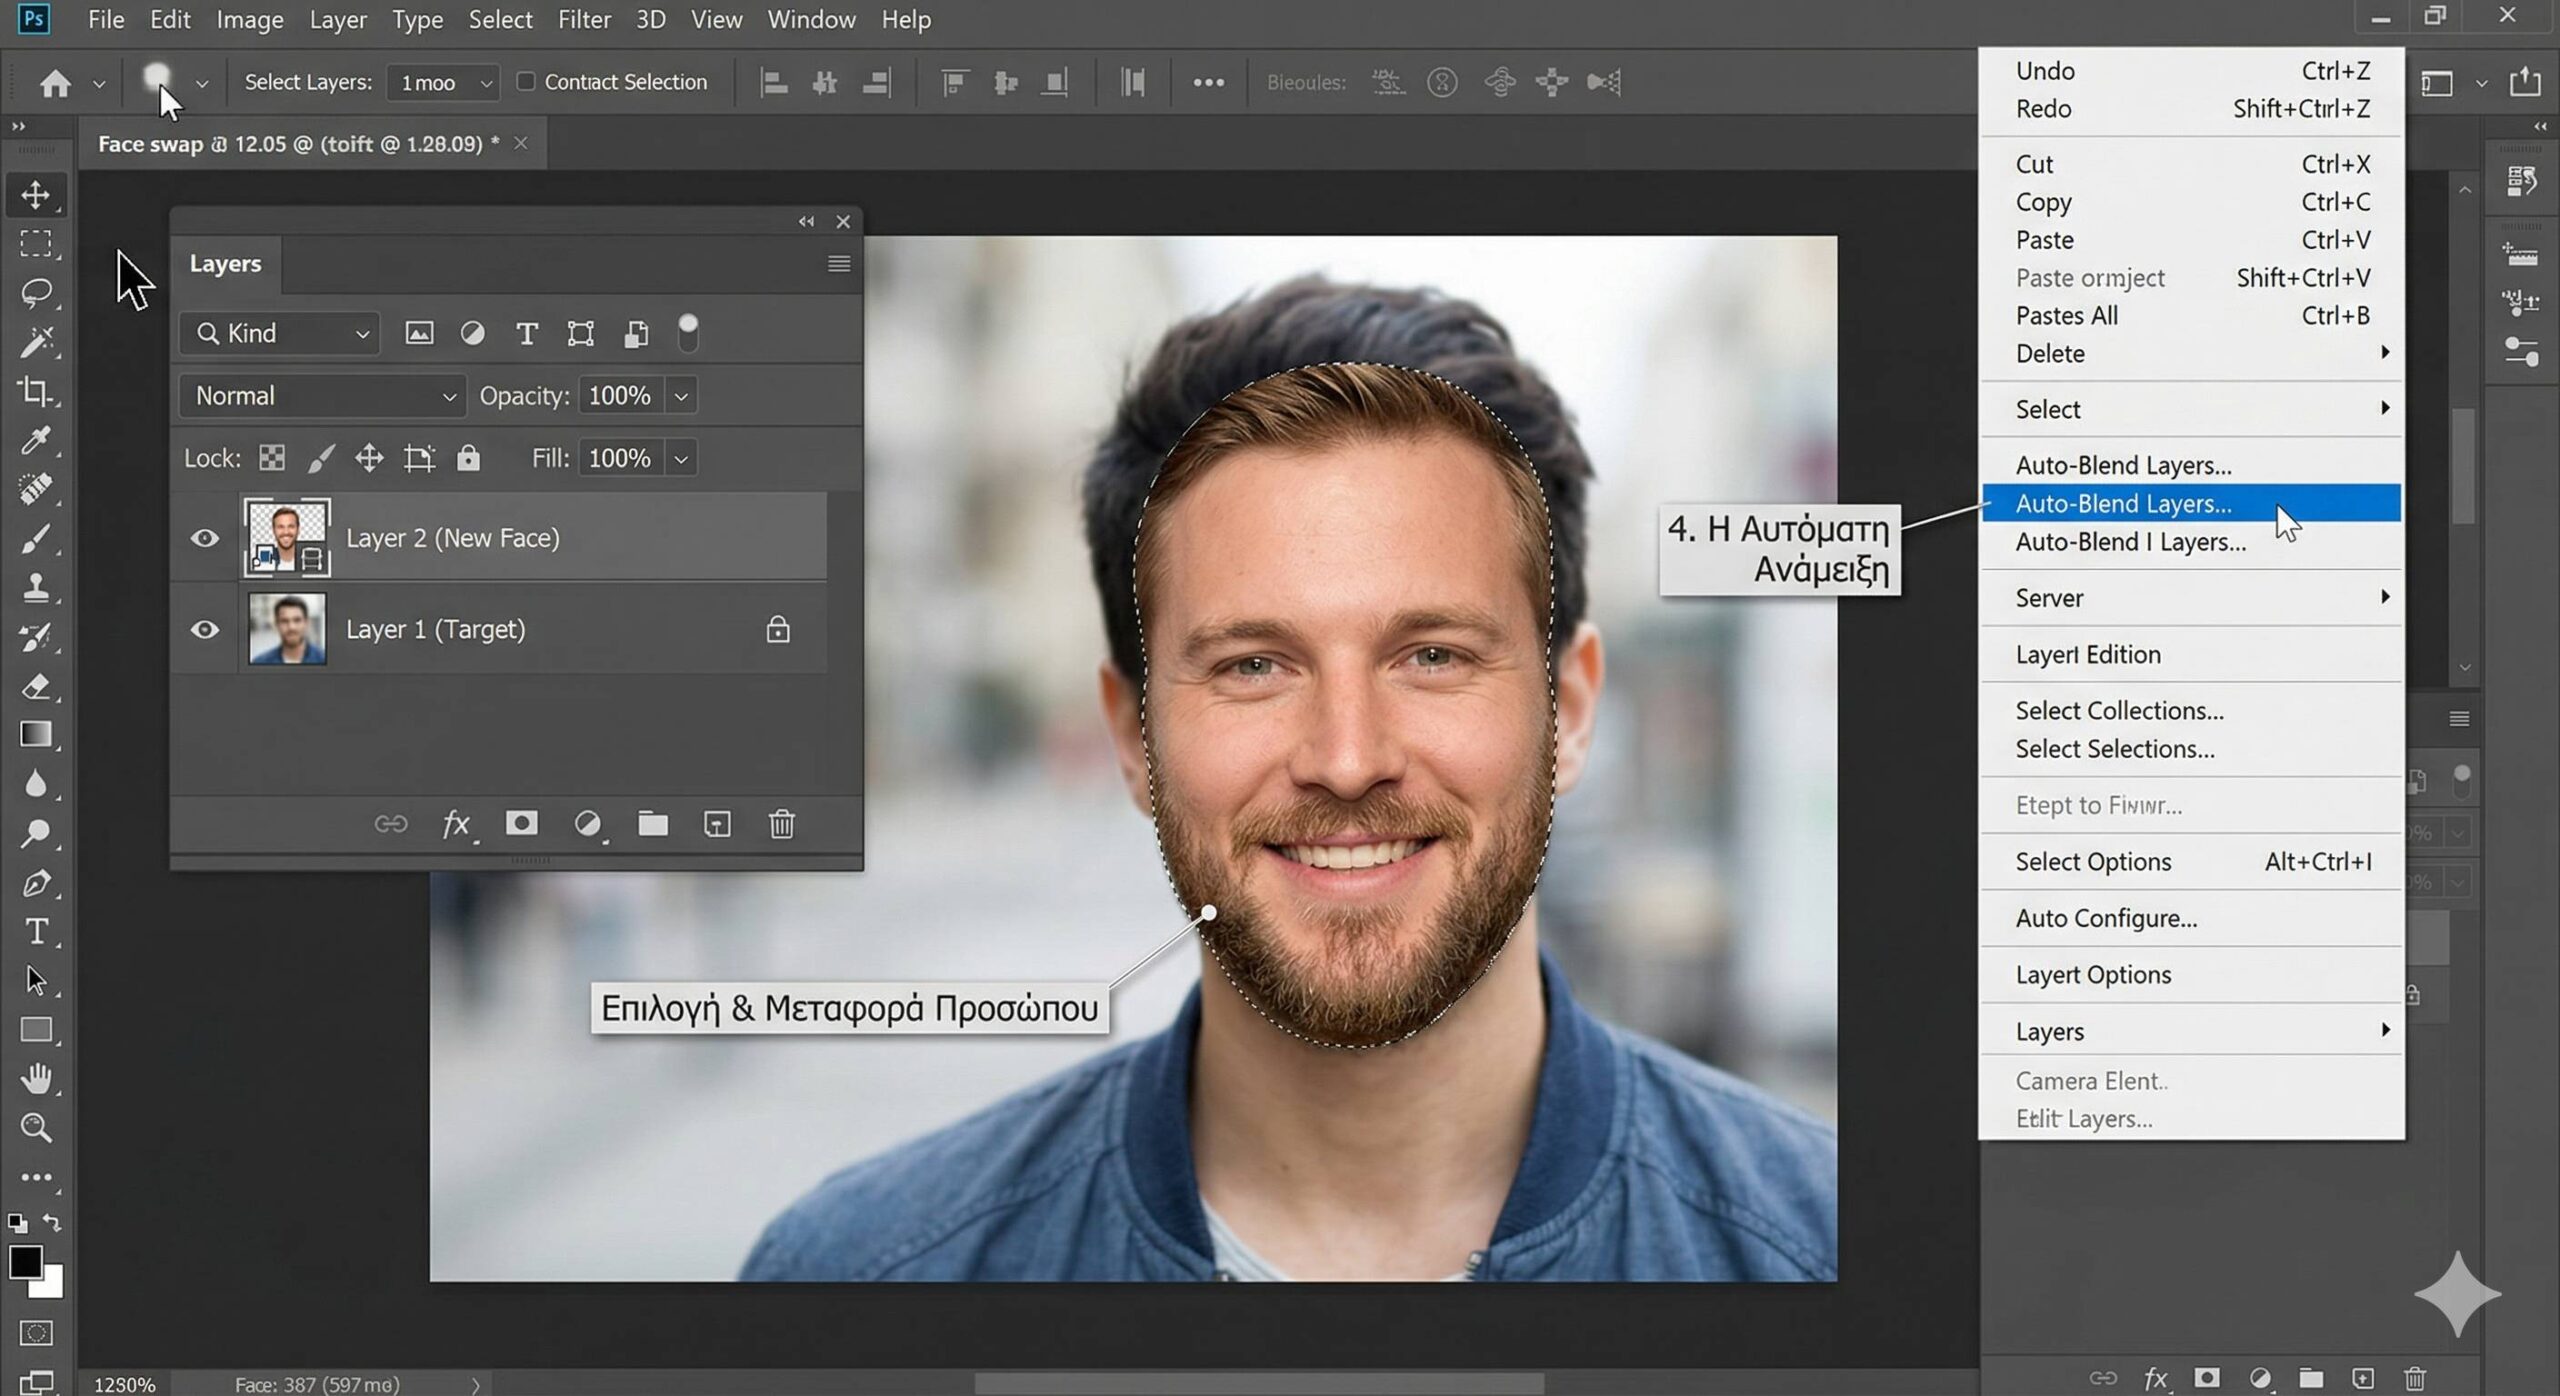The width and height of the screenshot is (2560, 1396).
Task: Click the Layer 1 (Target) thumbnail
Action: 287,630
